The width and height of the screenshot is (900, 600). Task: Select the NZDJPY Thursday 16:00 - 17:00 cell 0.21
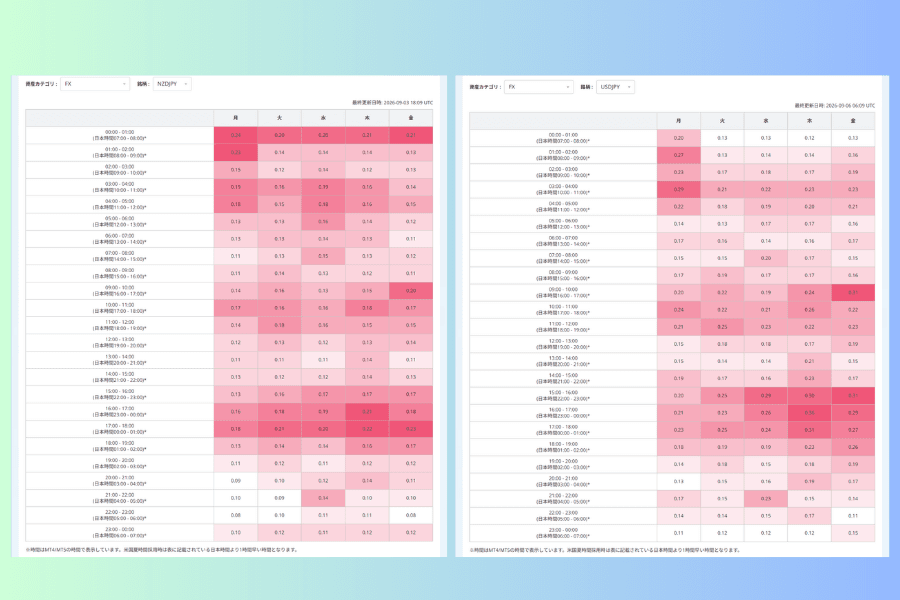(367, 412)
